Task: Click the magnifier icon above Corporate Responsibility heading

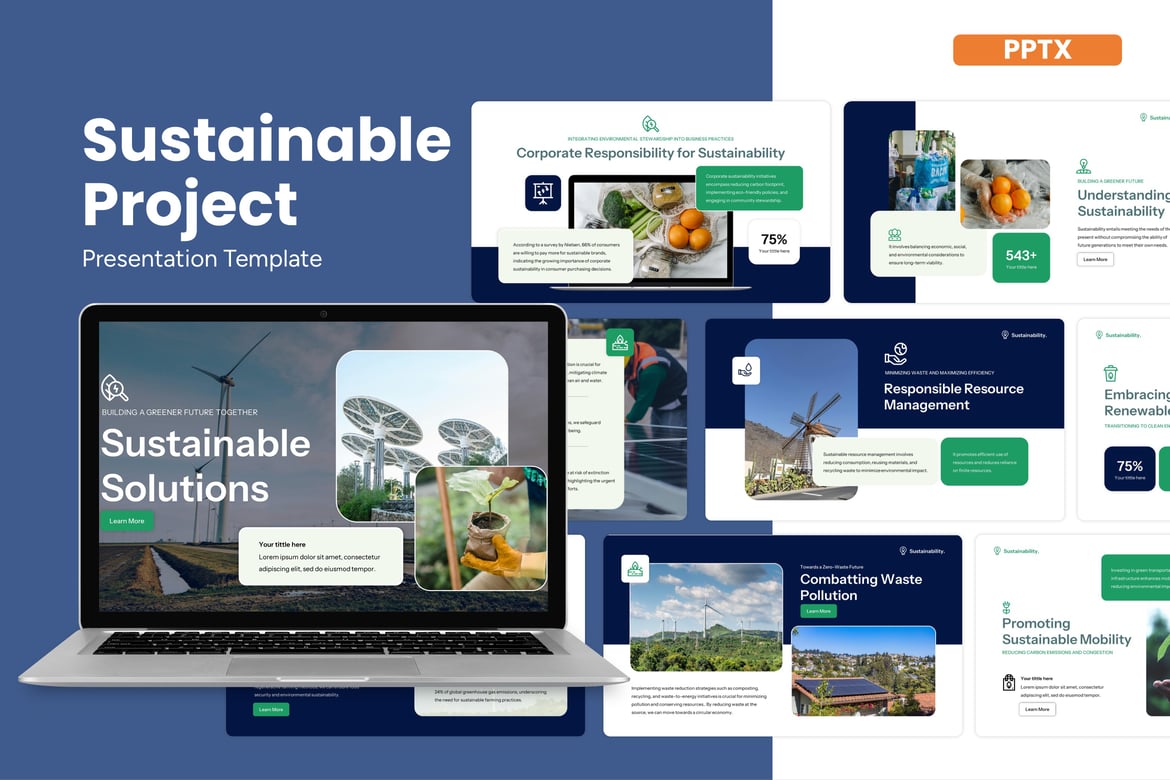Action: click(651, 124)
